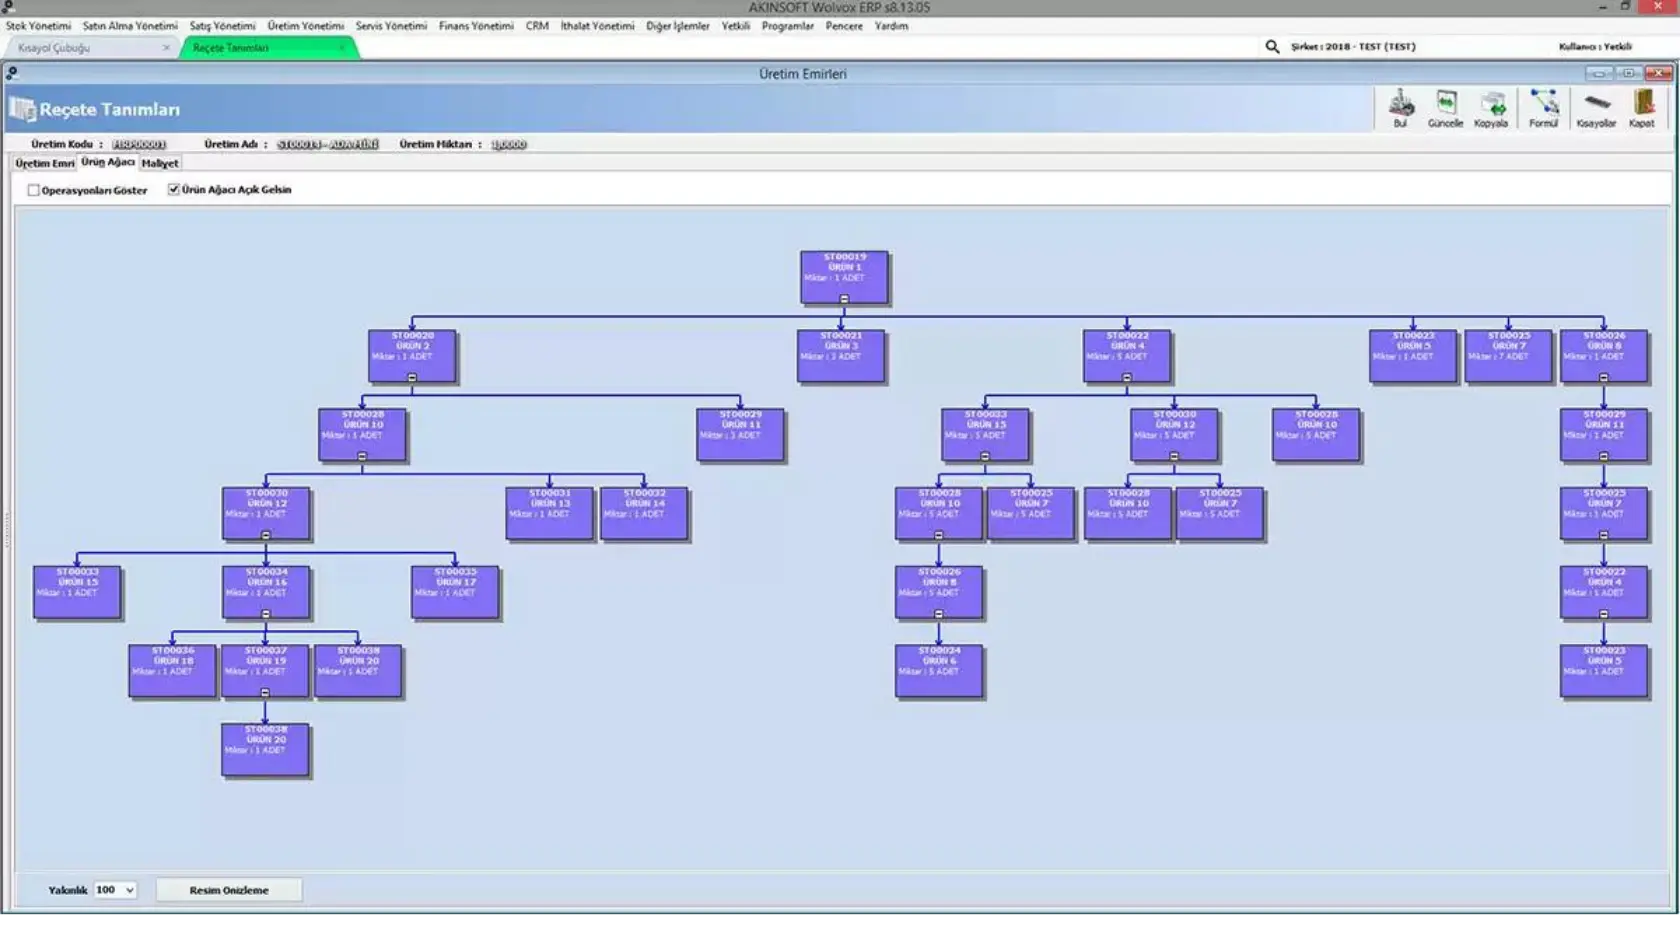Click the Üretim Emirleri window system icon
The width and height of the screenshot is (1680, 945).
[x=11, y=73]
